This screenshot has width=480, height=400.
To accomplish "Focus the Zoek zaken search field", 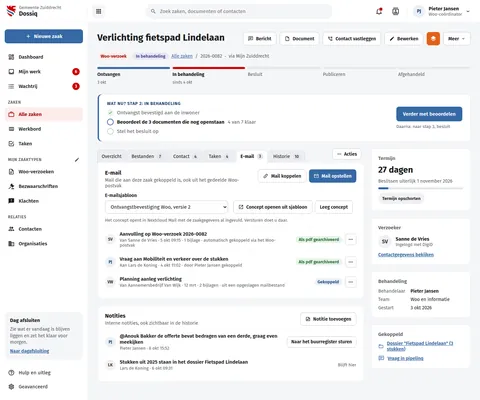I will point(239,11).
